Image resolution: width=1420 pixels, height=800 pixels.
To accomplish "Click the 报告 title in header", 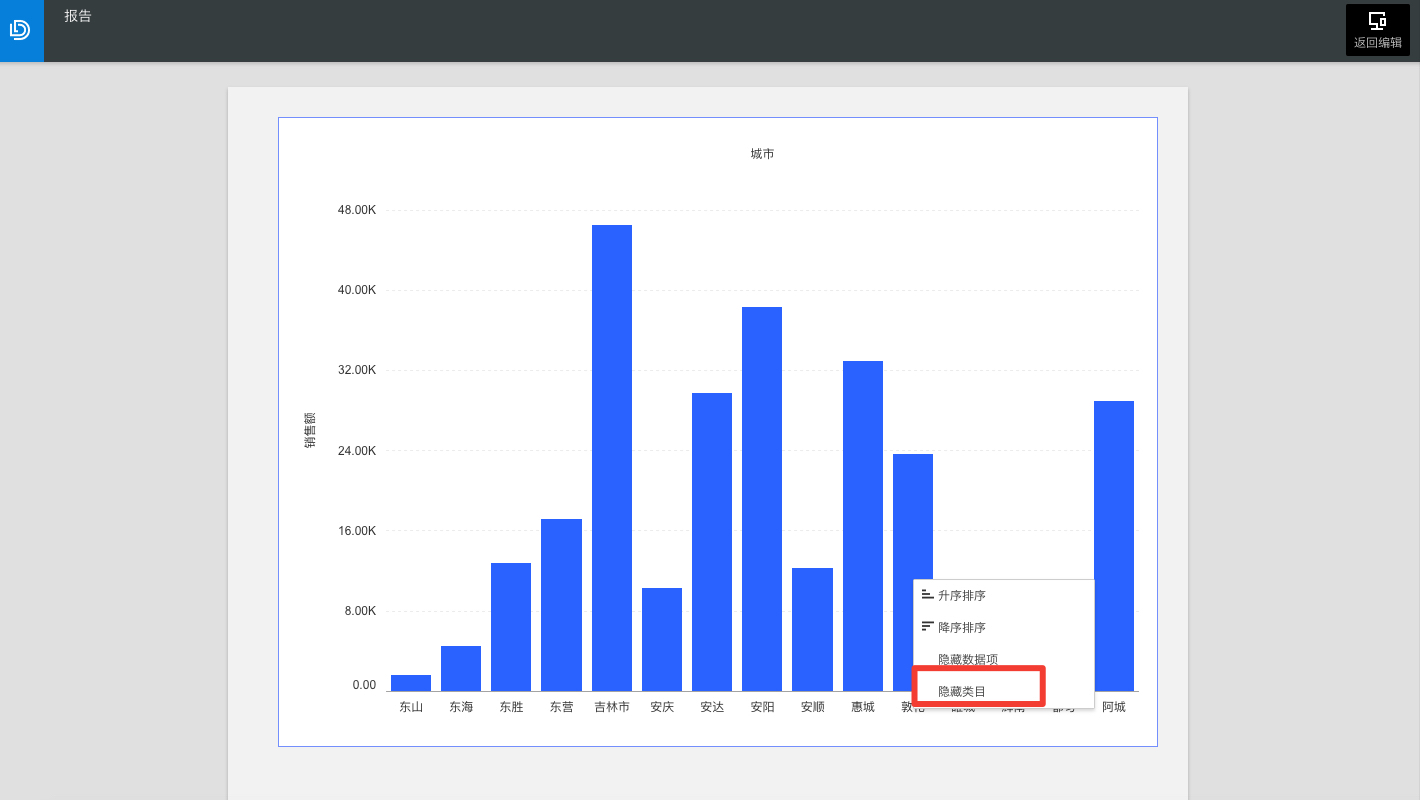I will pos(78,16).
